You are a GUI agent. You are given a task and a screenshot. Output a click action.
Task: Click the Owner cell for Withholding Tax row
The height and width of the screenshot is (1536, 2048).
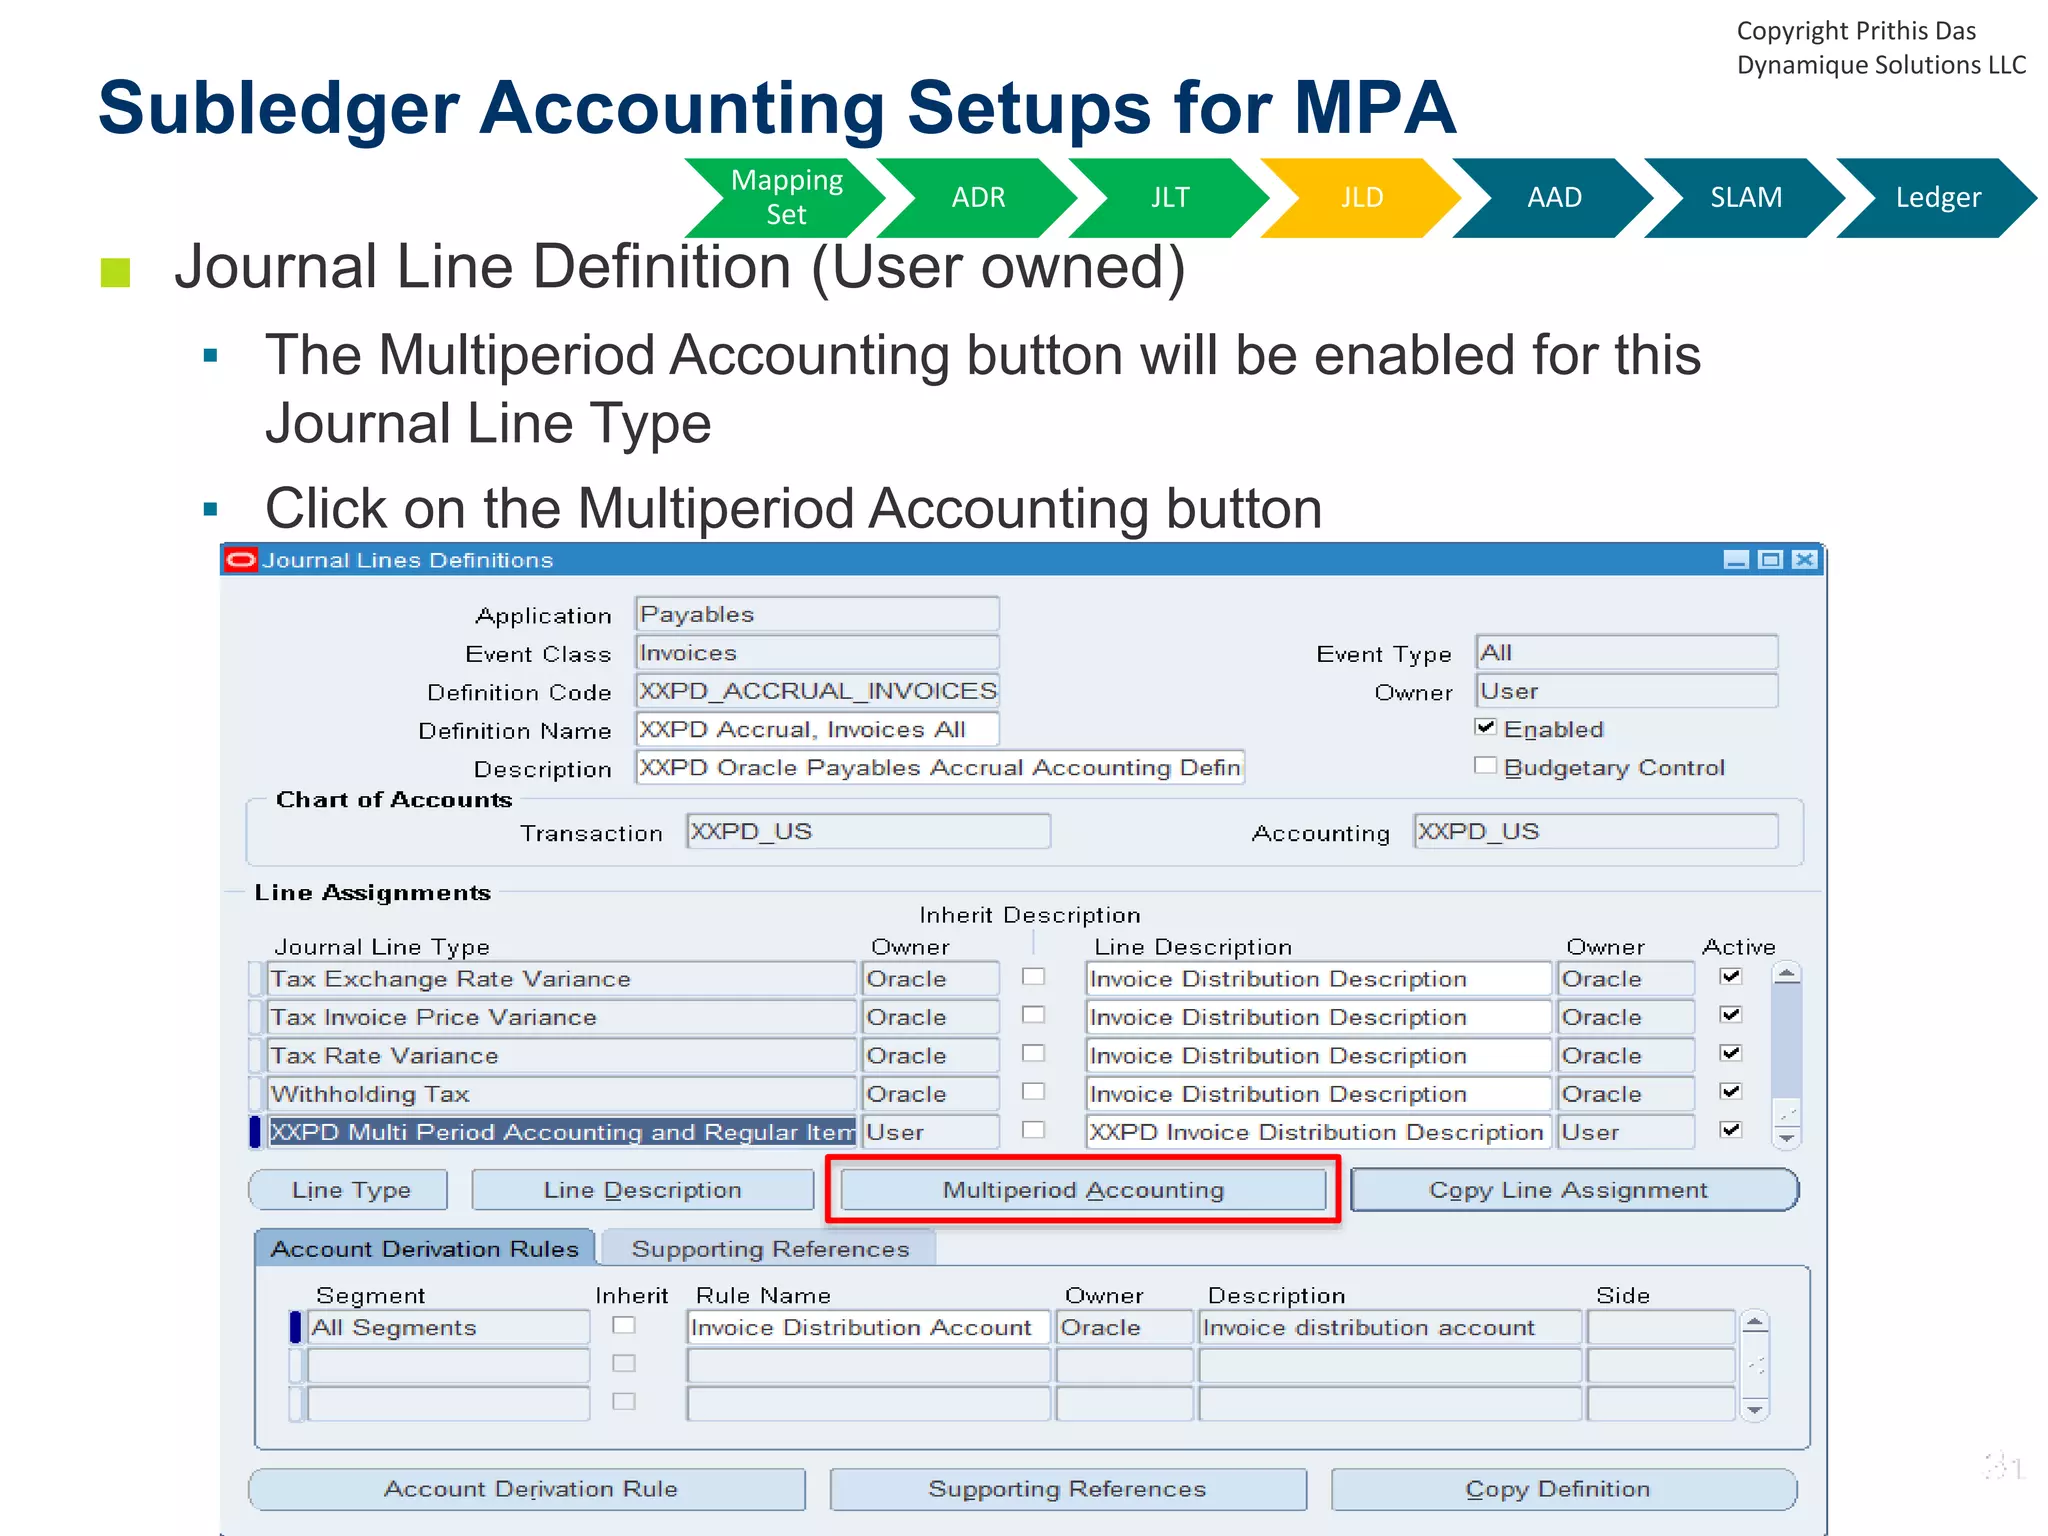[930, 1093]
